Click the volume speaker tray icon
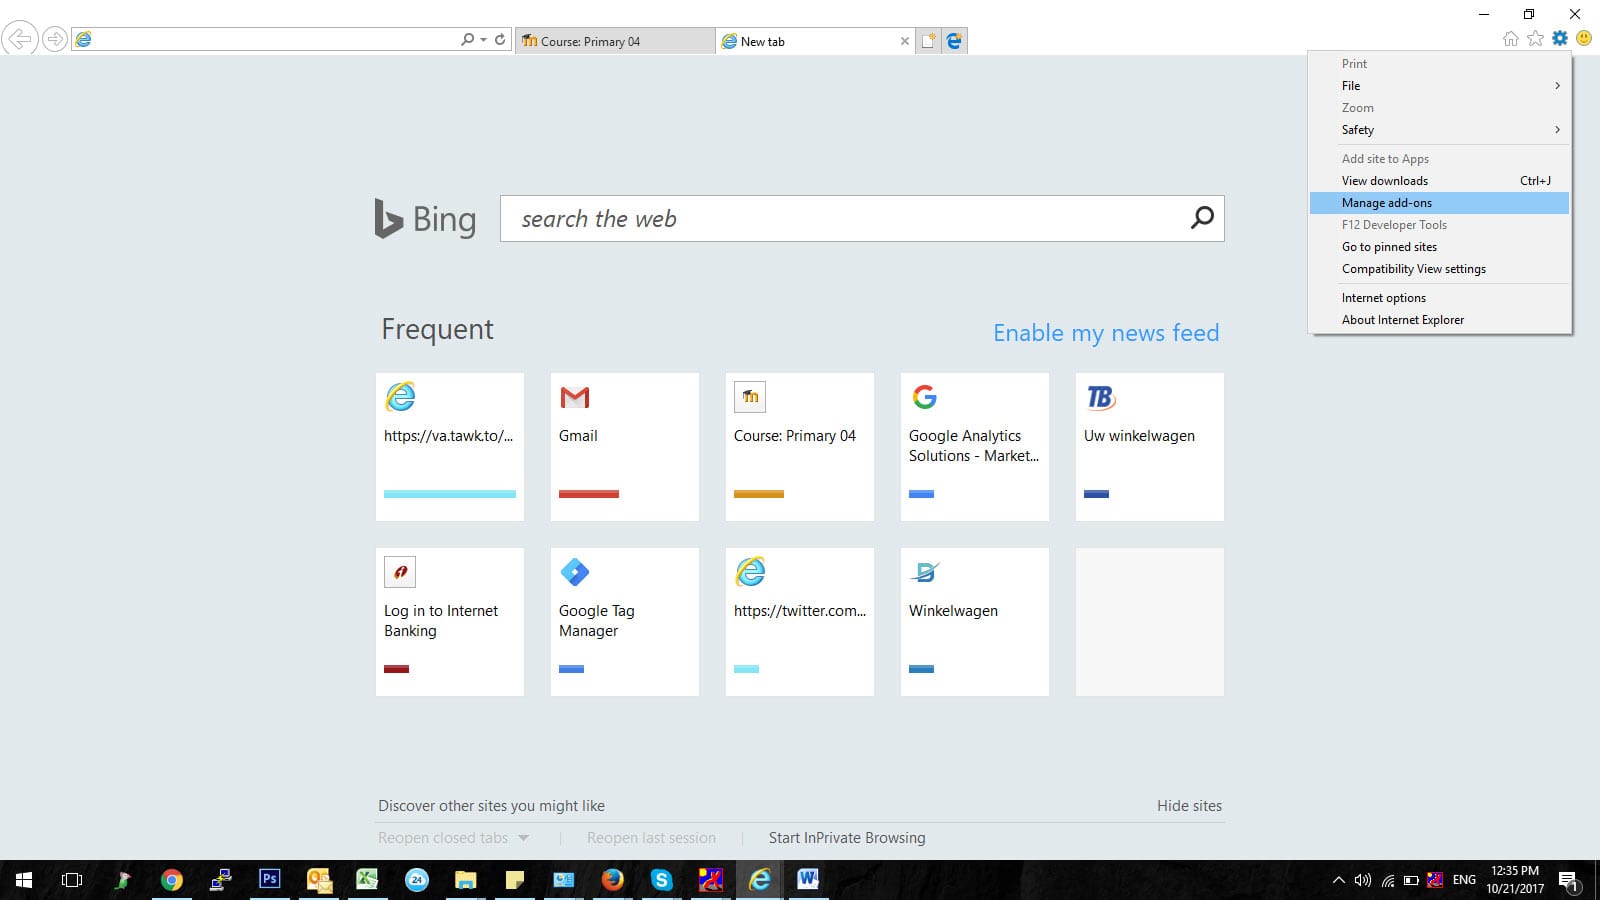This screenshot has height=900, width=1600. click(x=1362, y=880)
